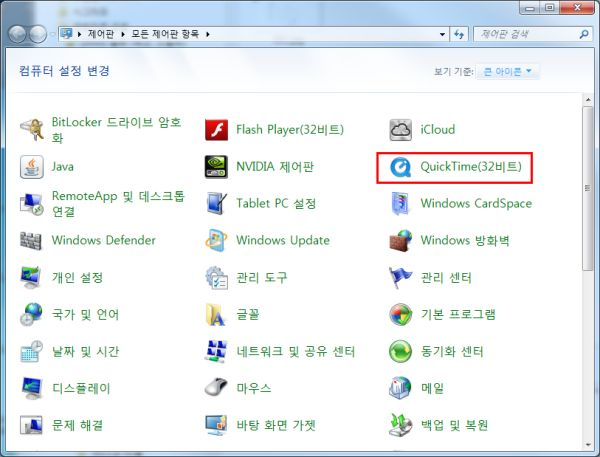
Task: Click the control panel icon in address bar
Action: 67,34
